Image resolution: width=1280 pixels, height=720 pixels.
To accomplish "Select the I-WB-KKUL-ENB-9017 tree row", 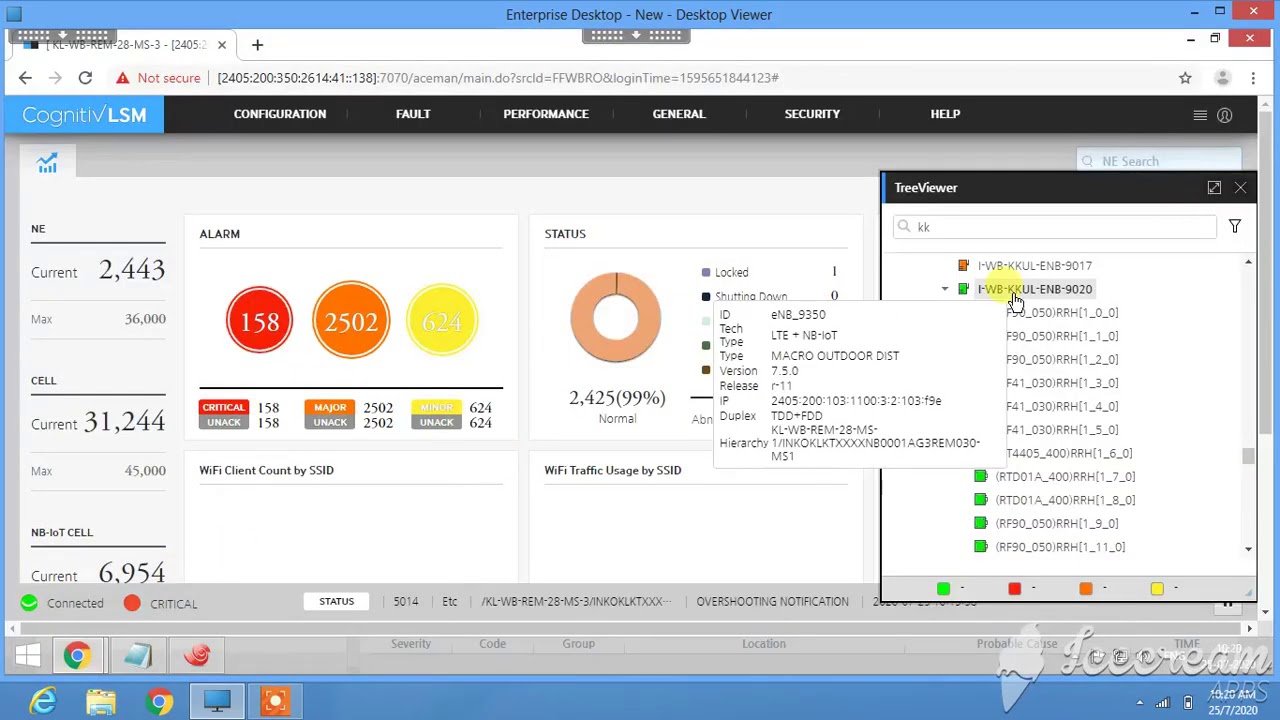I will tap(1035, 266).
